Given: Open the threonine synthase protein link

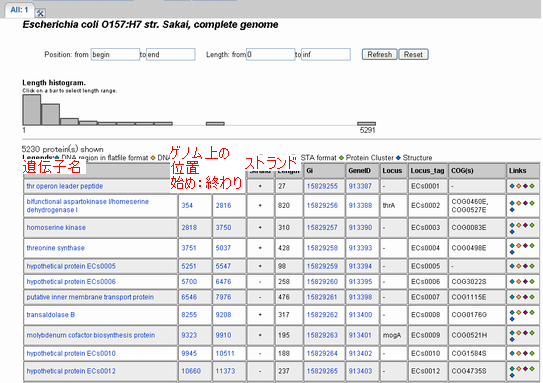Looking at the screenshot, I should [55, 248].
